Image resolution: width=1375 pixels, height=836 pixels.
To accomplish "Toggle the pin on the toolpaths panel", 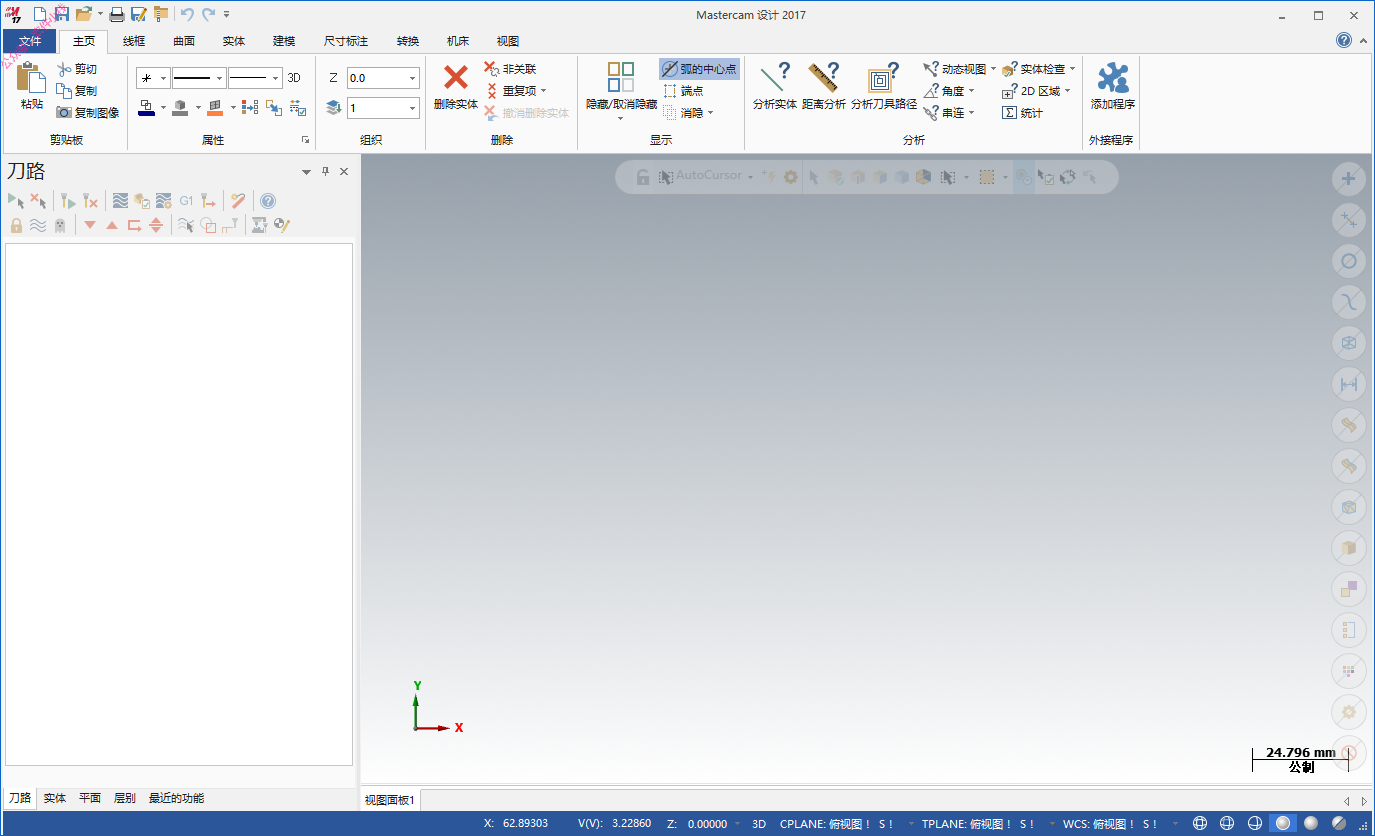I will [x=325, y=172].
